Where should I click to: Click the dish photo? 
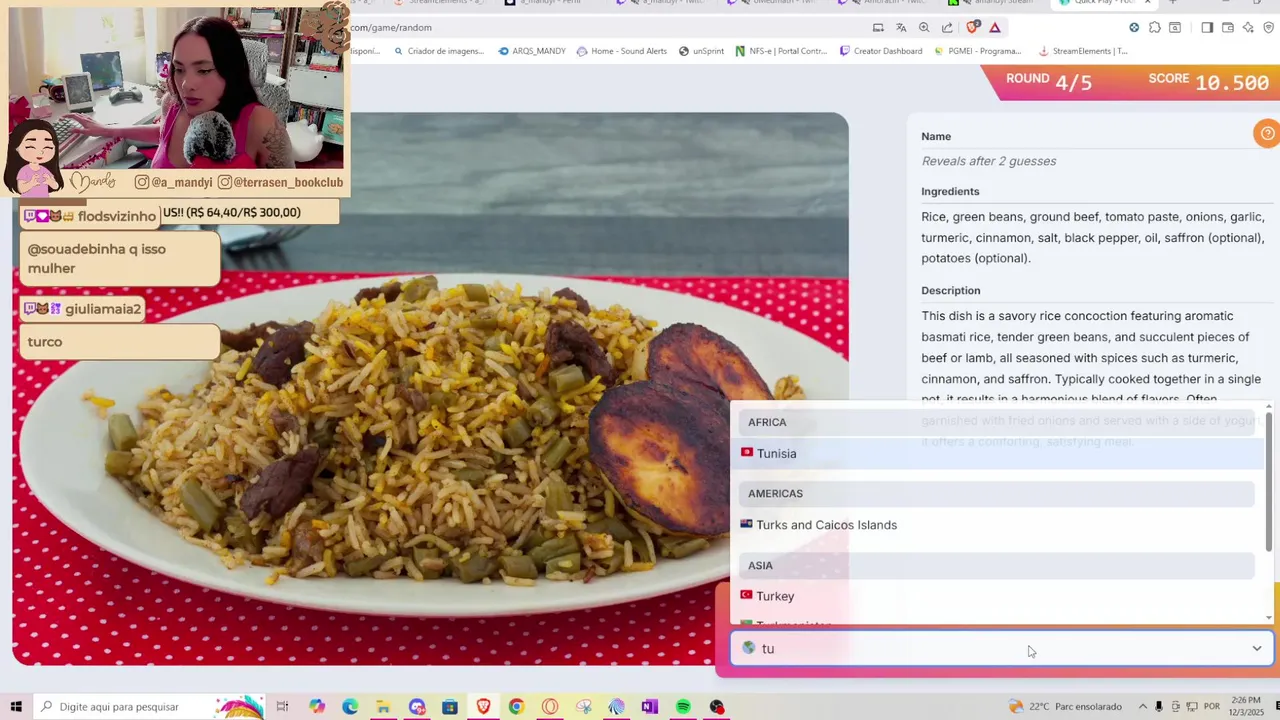point(430,388)
